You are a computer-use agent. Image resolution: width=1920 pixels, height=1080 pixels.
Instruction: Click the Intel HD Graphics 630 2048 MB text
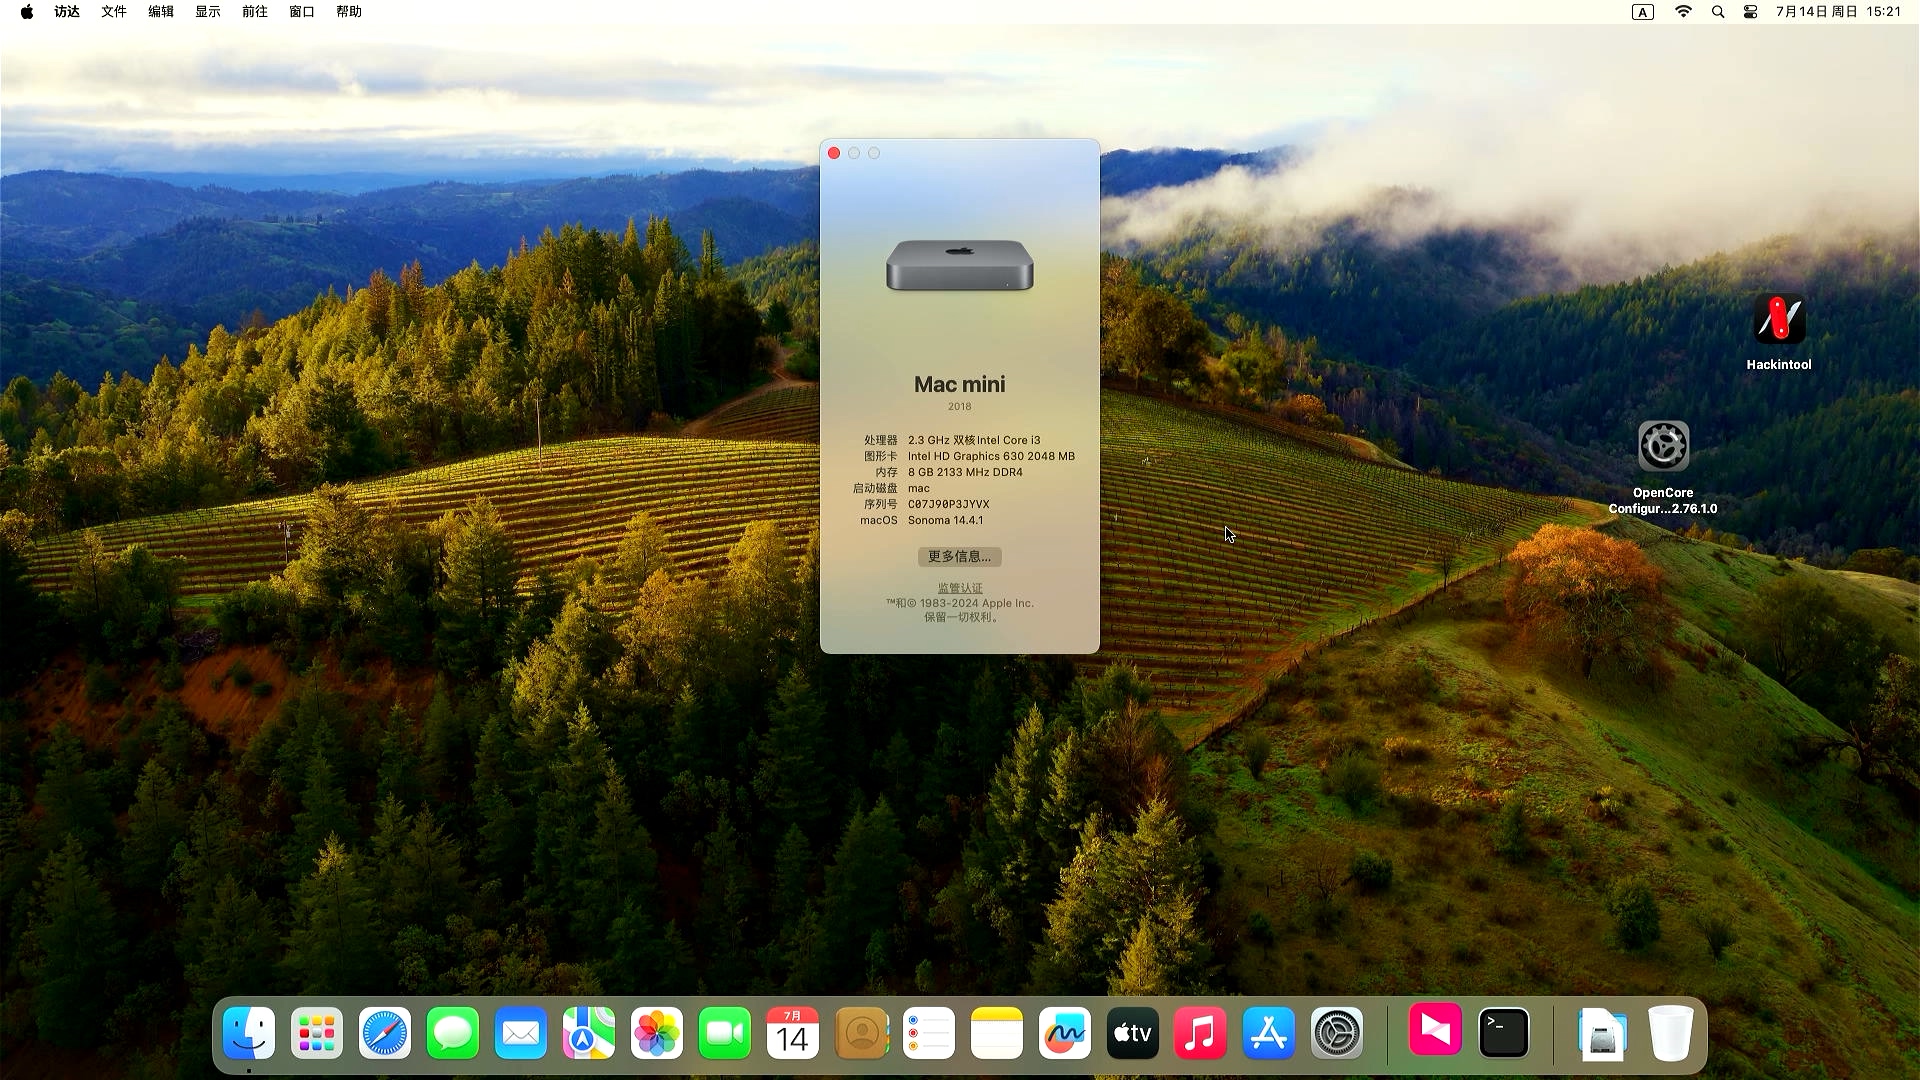[x=991, y=456]
